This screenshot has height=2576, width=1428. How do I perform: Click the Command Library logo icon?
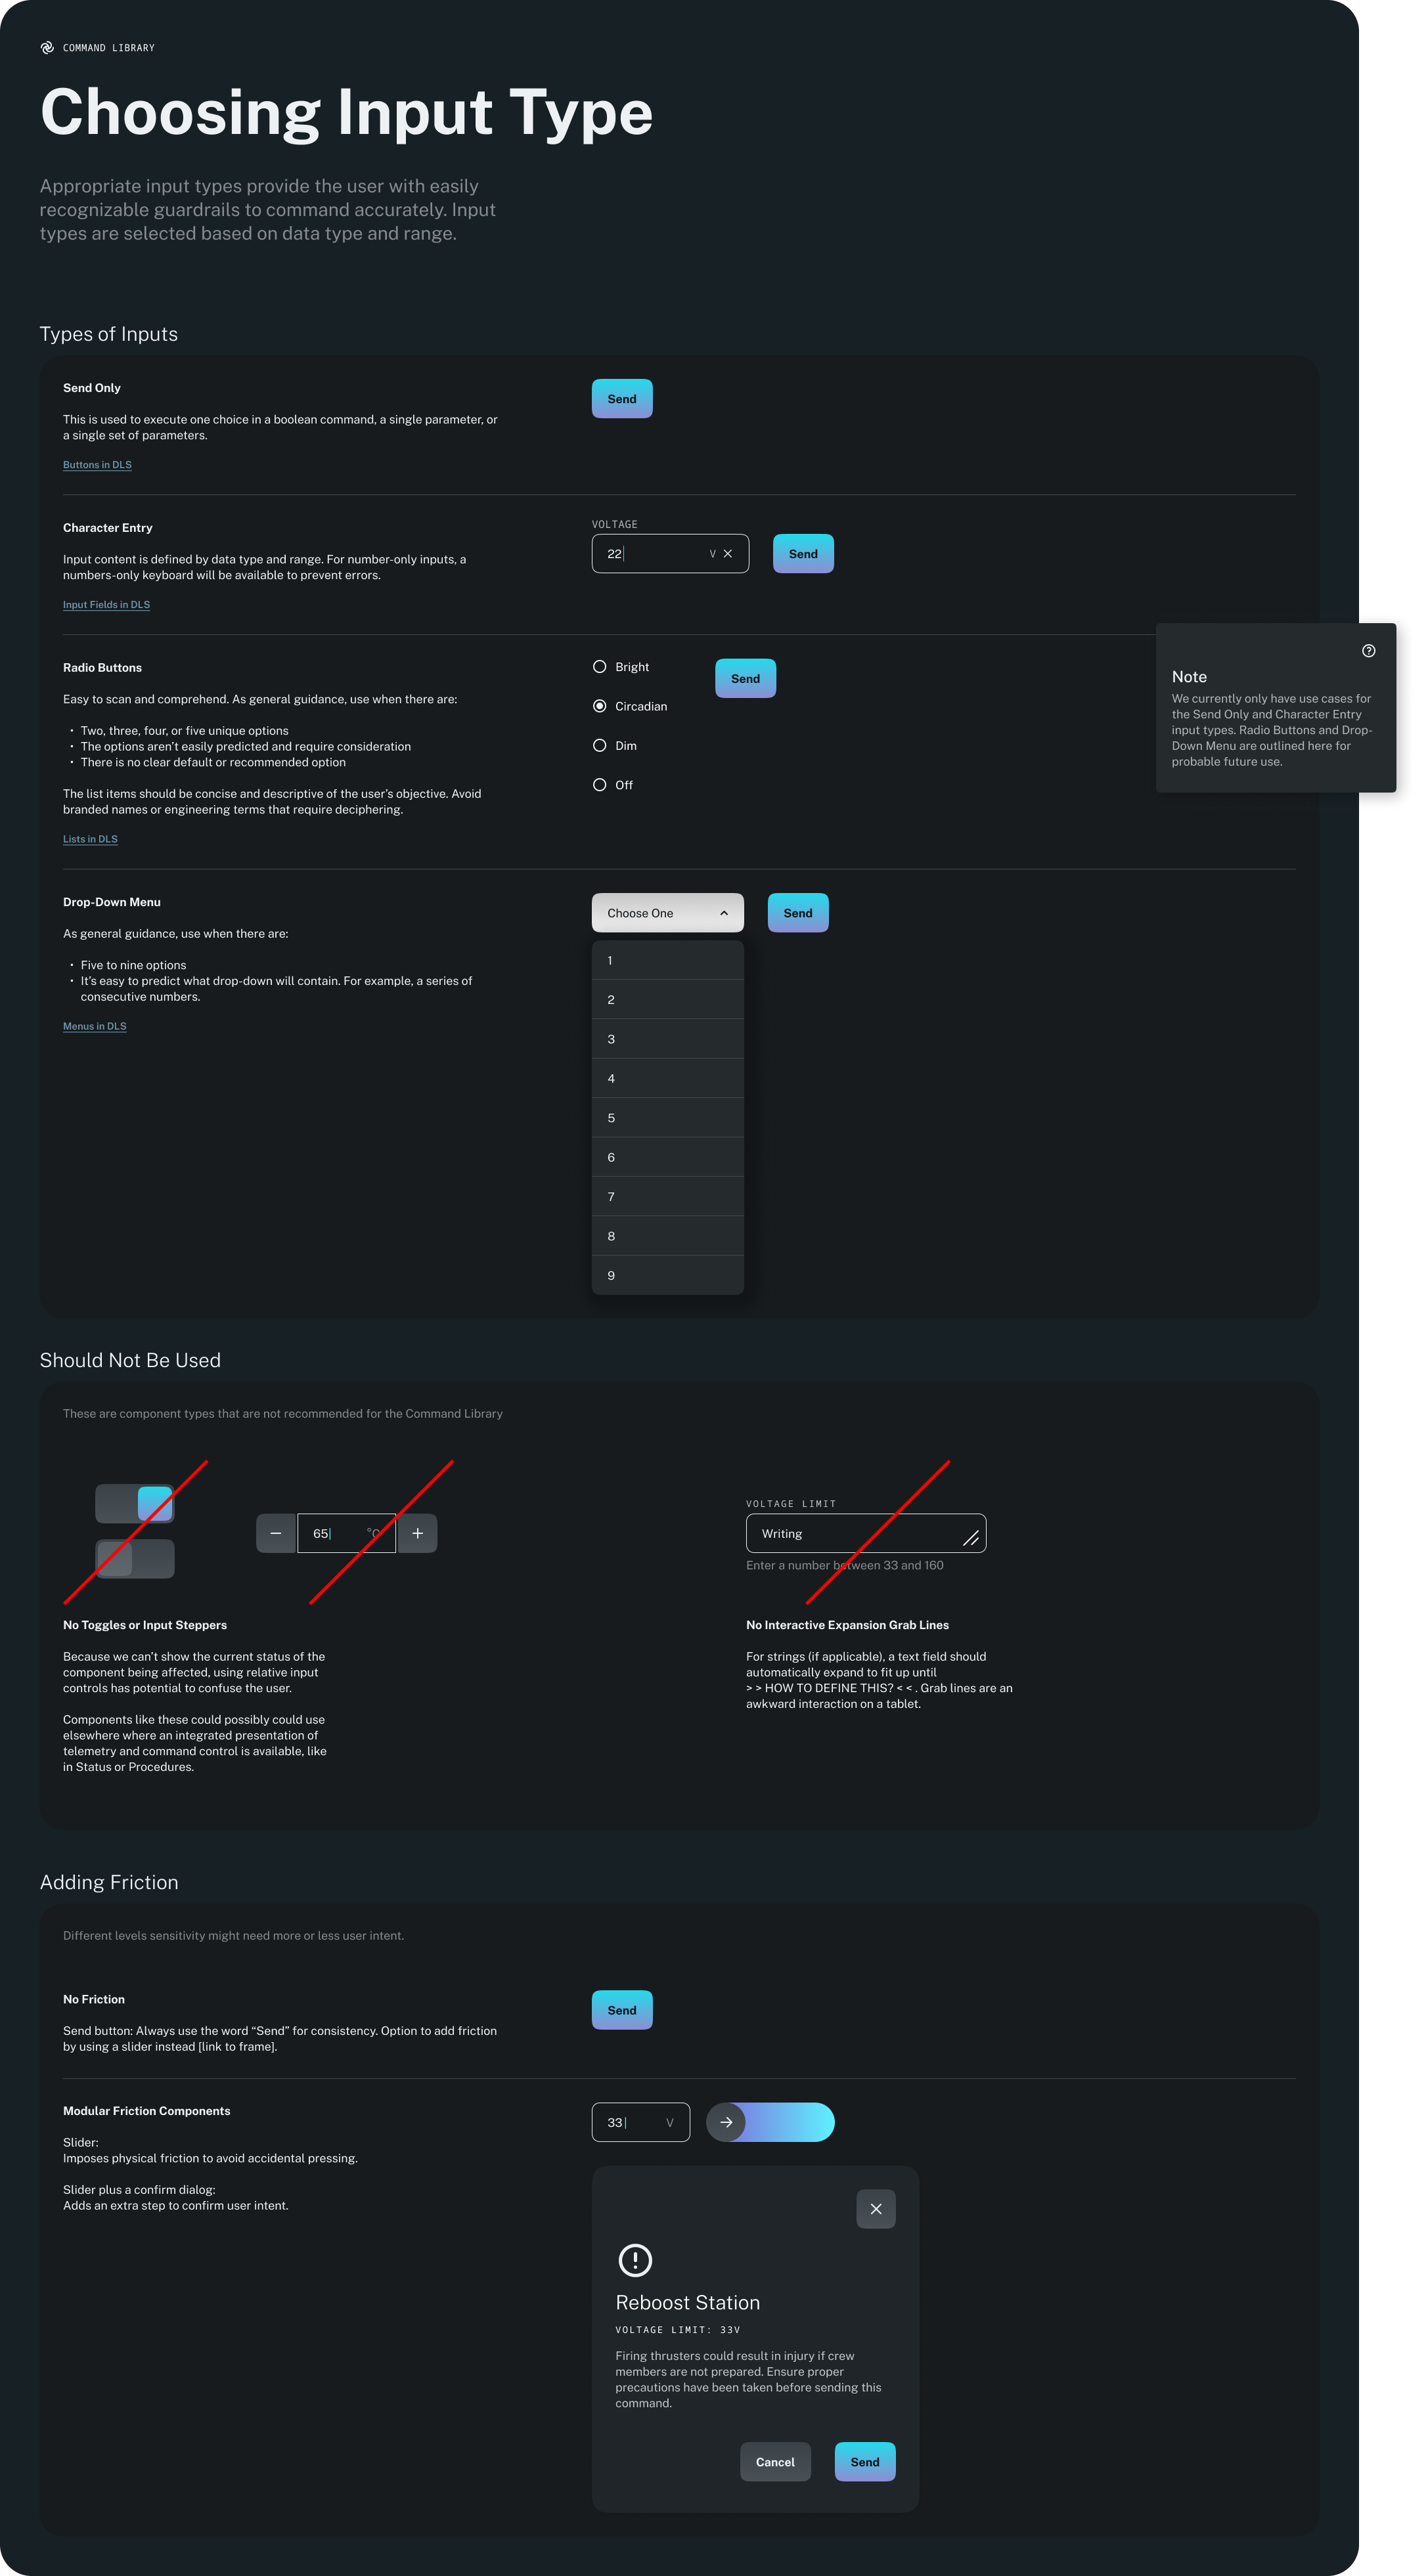pos(47,48)
